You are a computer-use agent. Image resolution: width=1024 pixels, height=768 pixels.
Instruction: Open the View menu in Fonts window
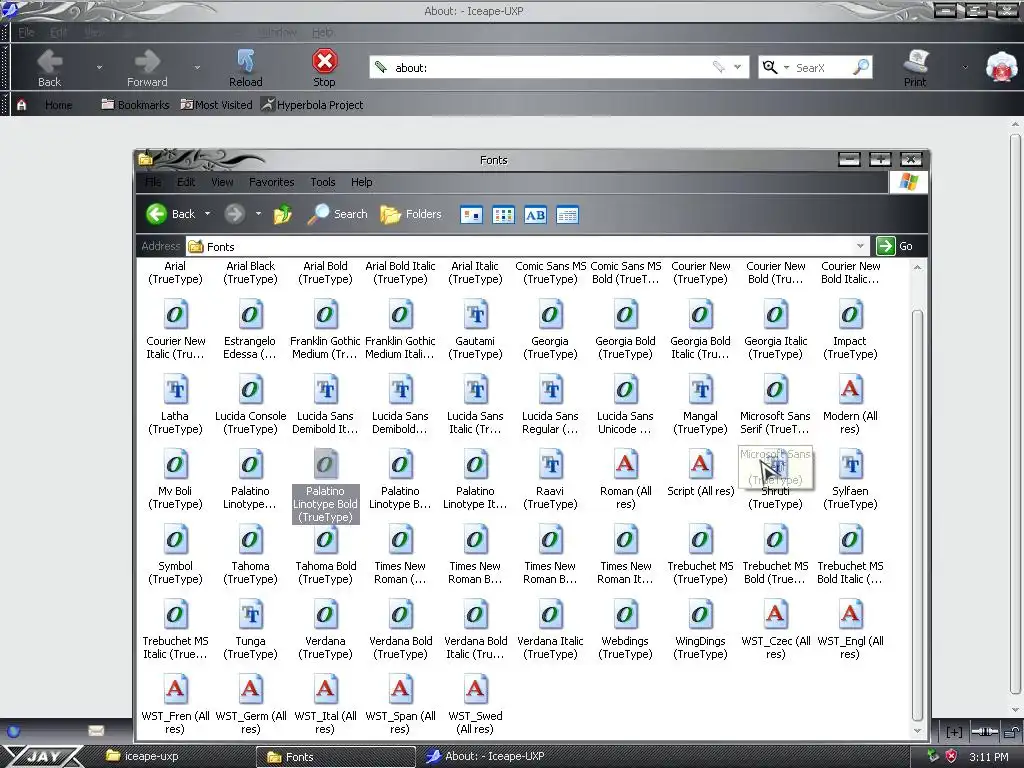point(222,182)
